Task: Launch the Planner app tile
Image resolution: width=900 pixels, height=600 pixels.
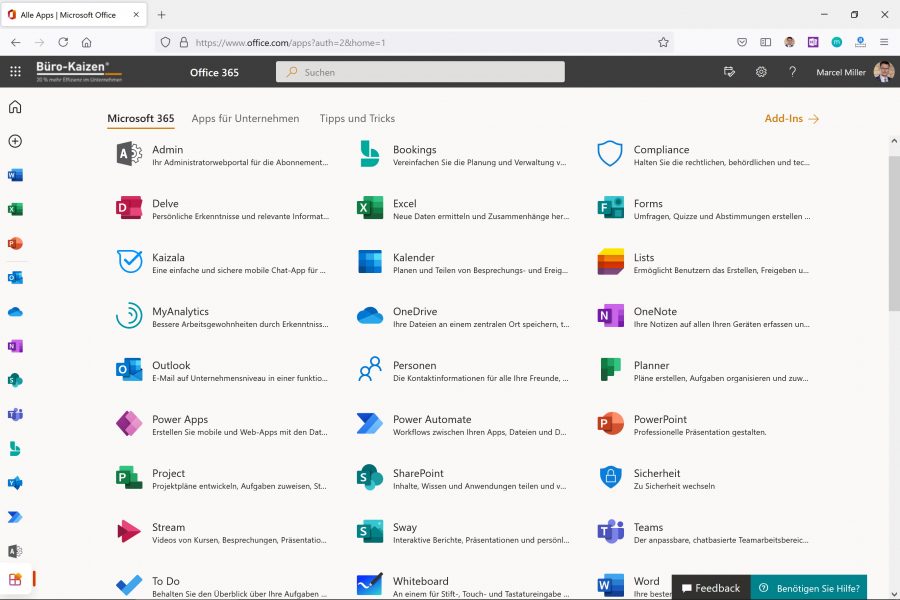Action: pos(704,370)
